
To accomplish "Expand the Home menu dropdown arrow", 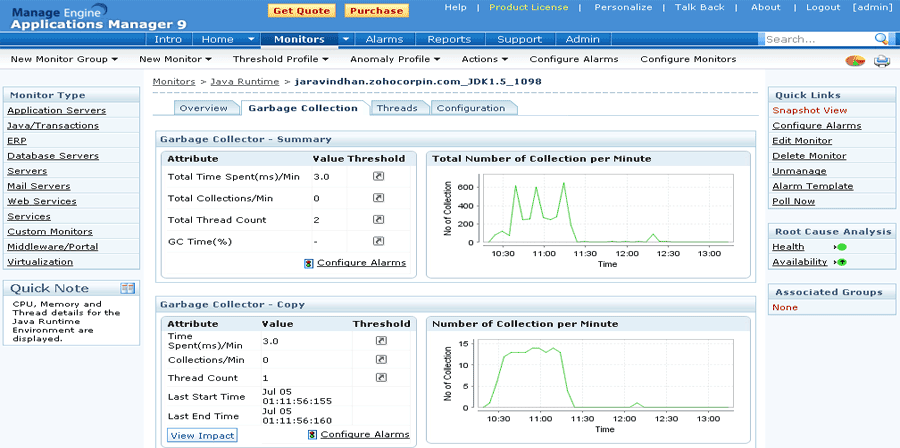I will [x=251, y=39].
